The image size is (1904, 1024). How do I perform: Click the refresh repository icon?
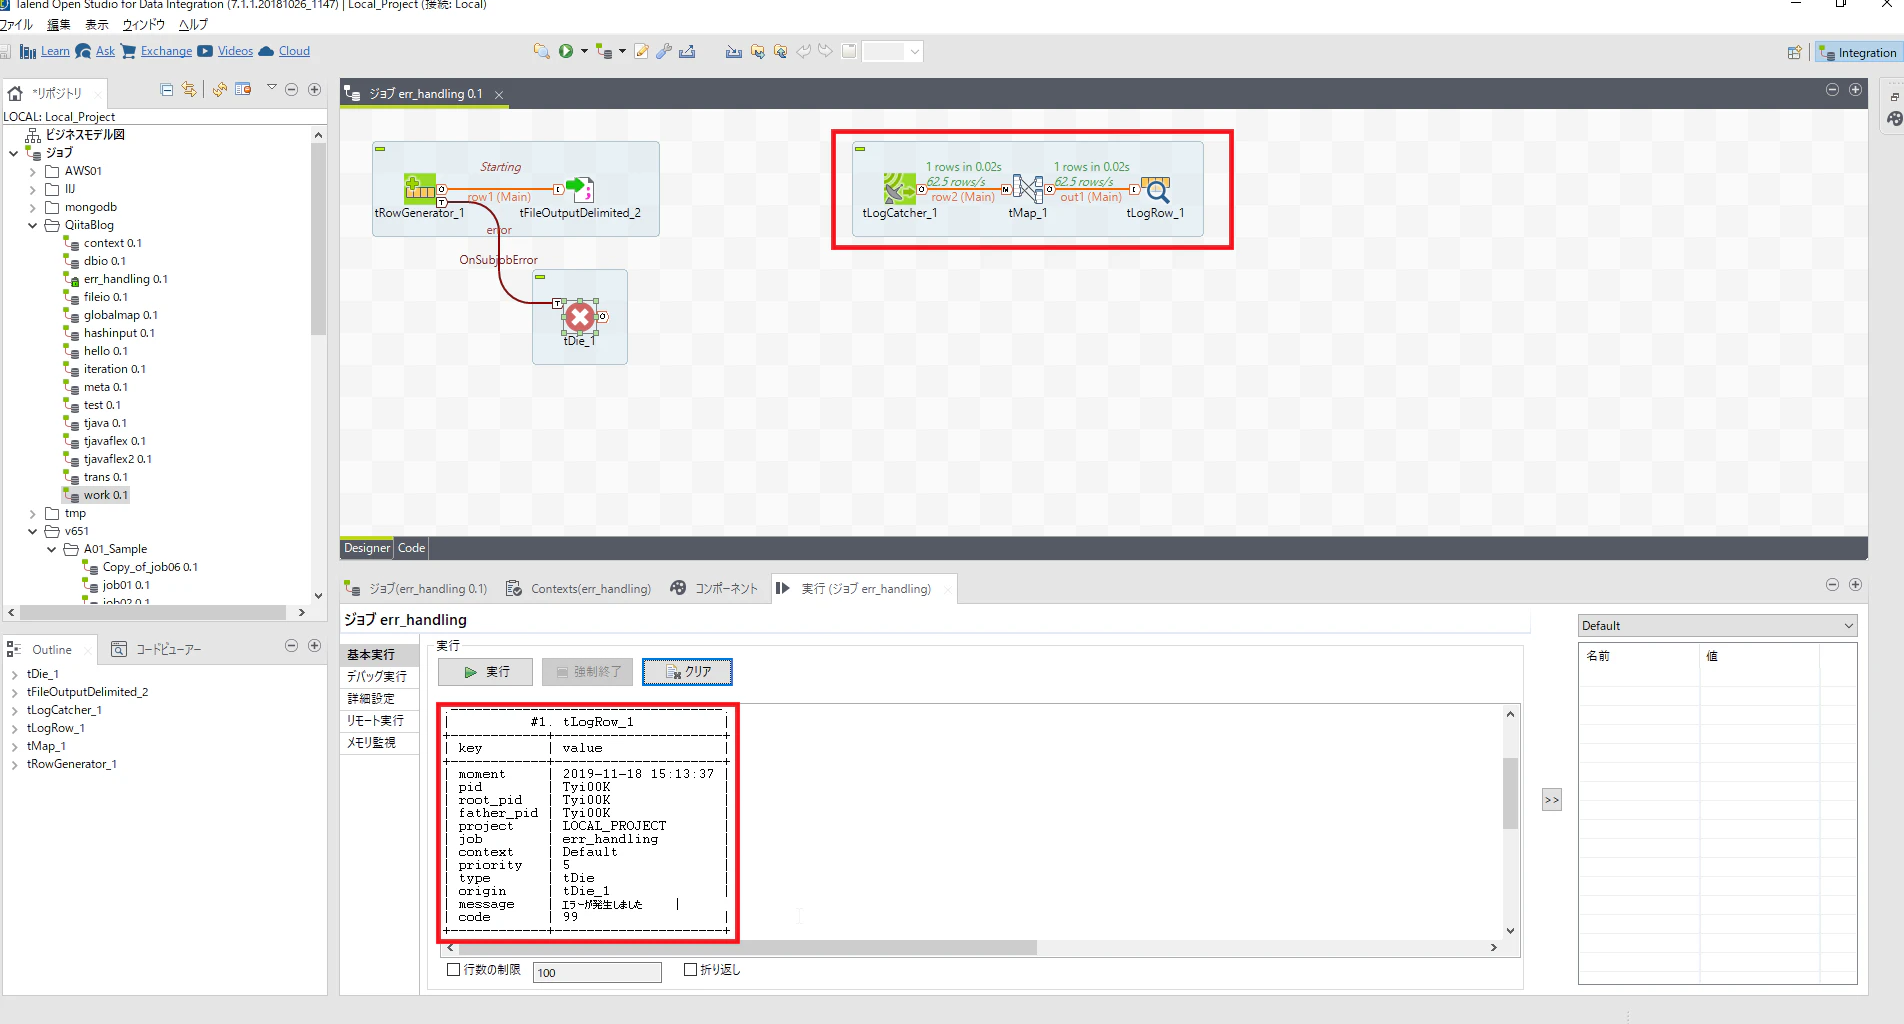coord(220,90)
